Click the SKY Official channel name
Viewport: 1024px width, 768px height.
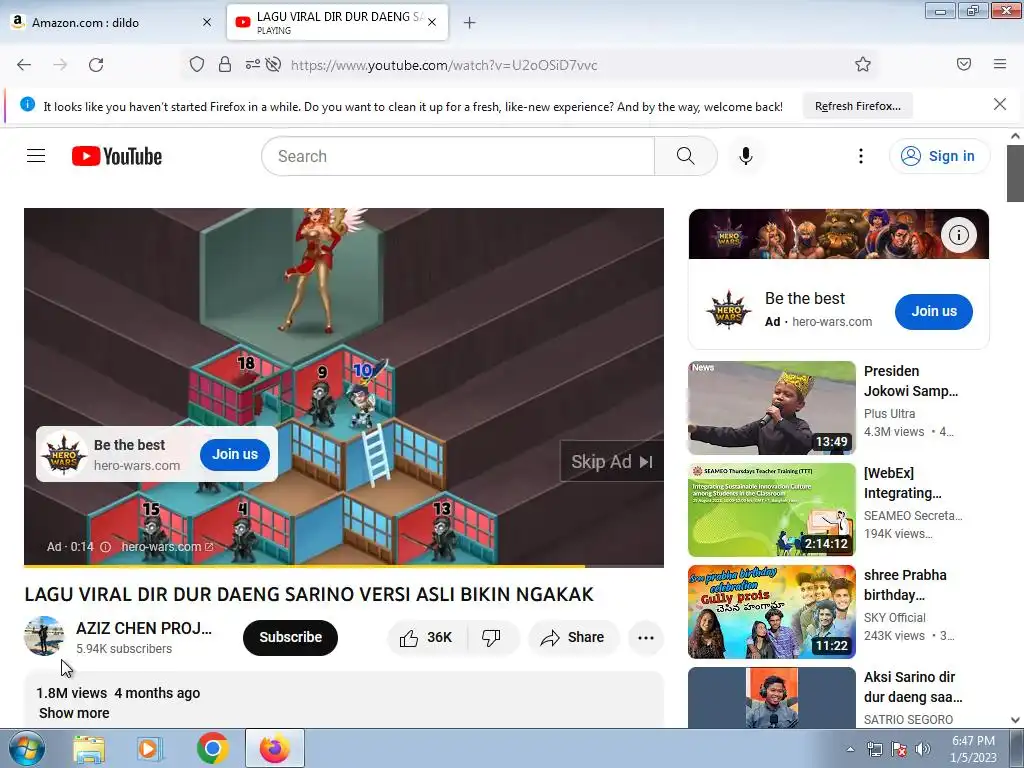(895, 618)
